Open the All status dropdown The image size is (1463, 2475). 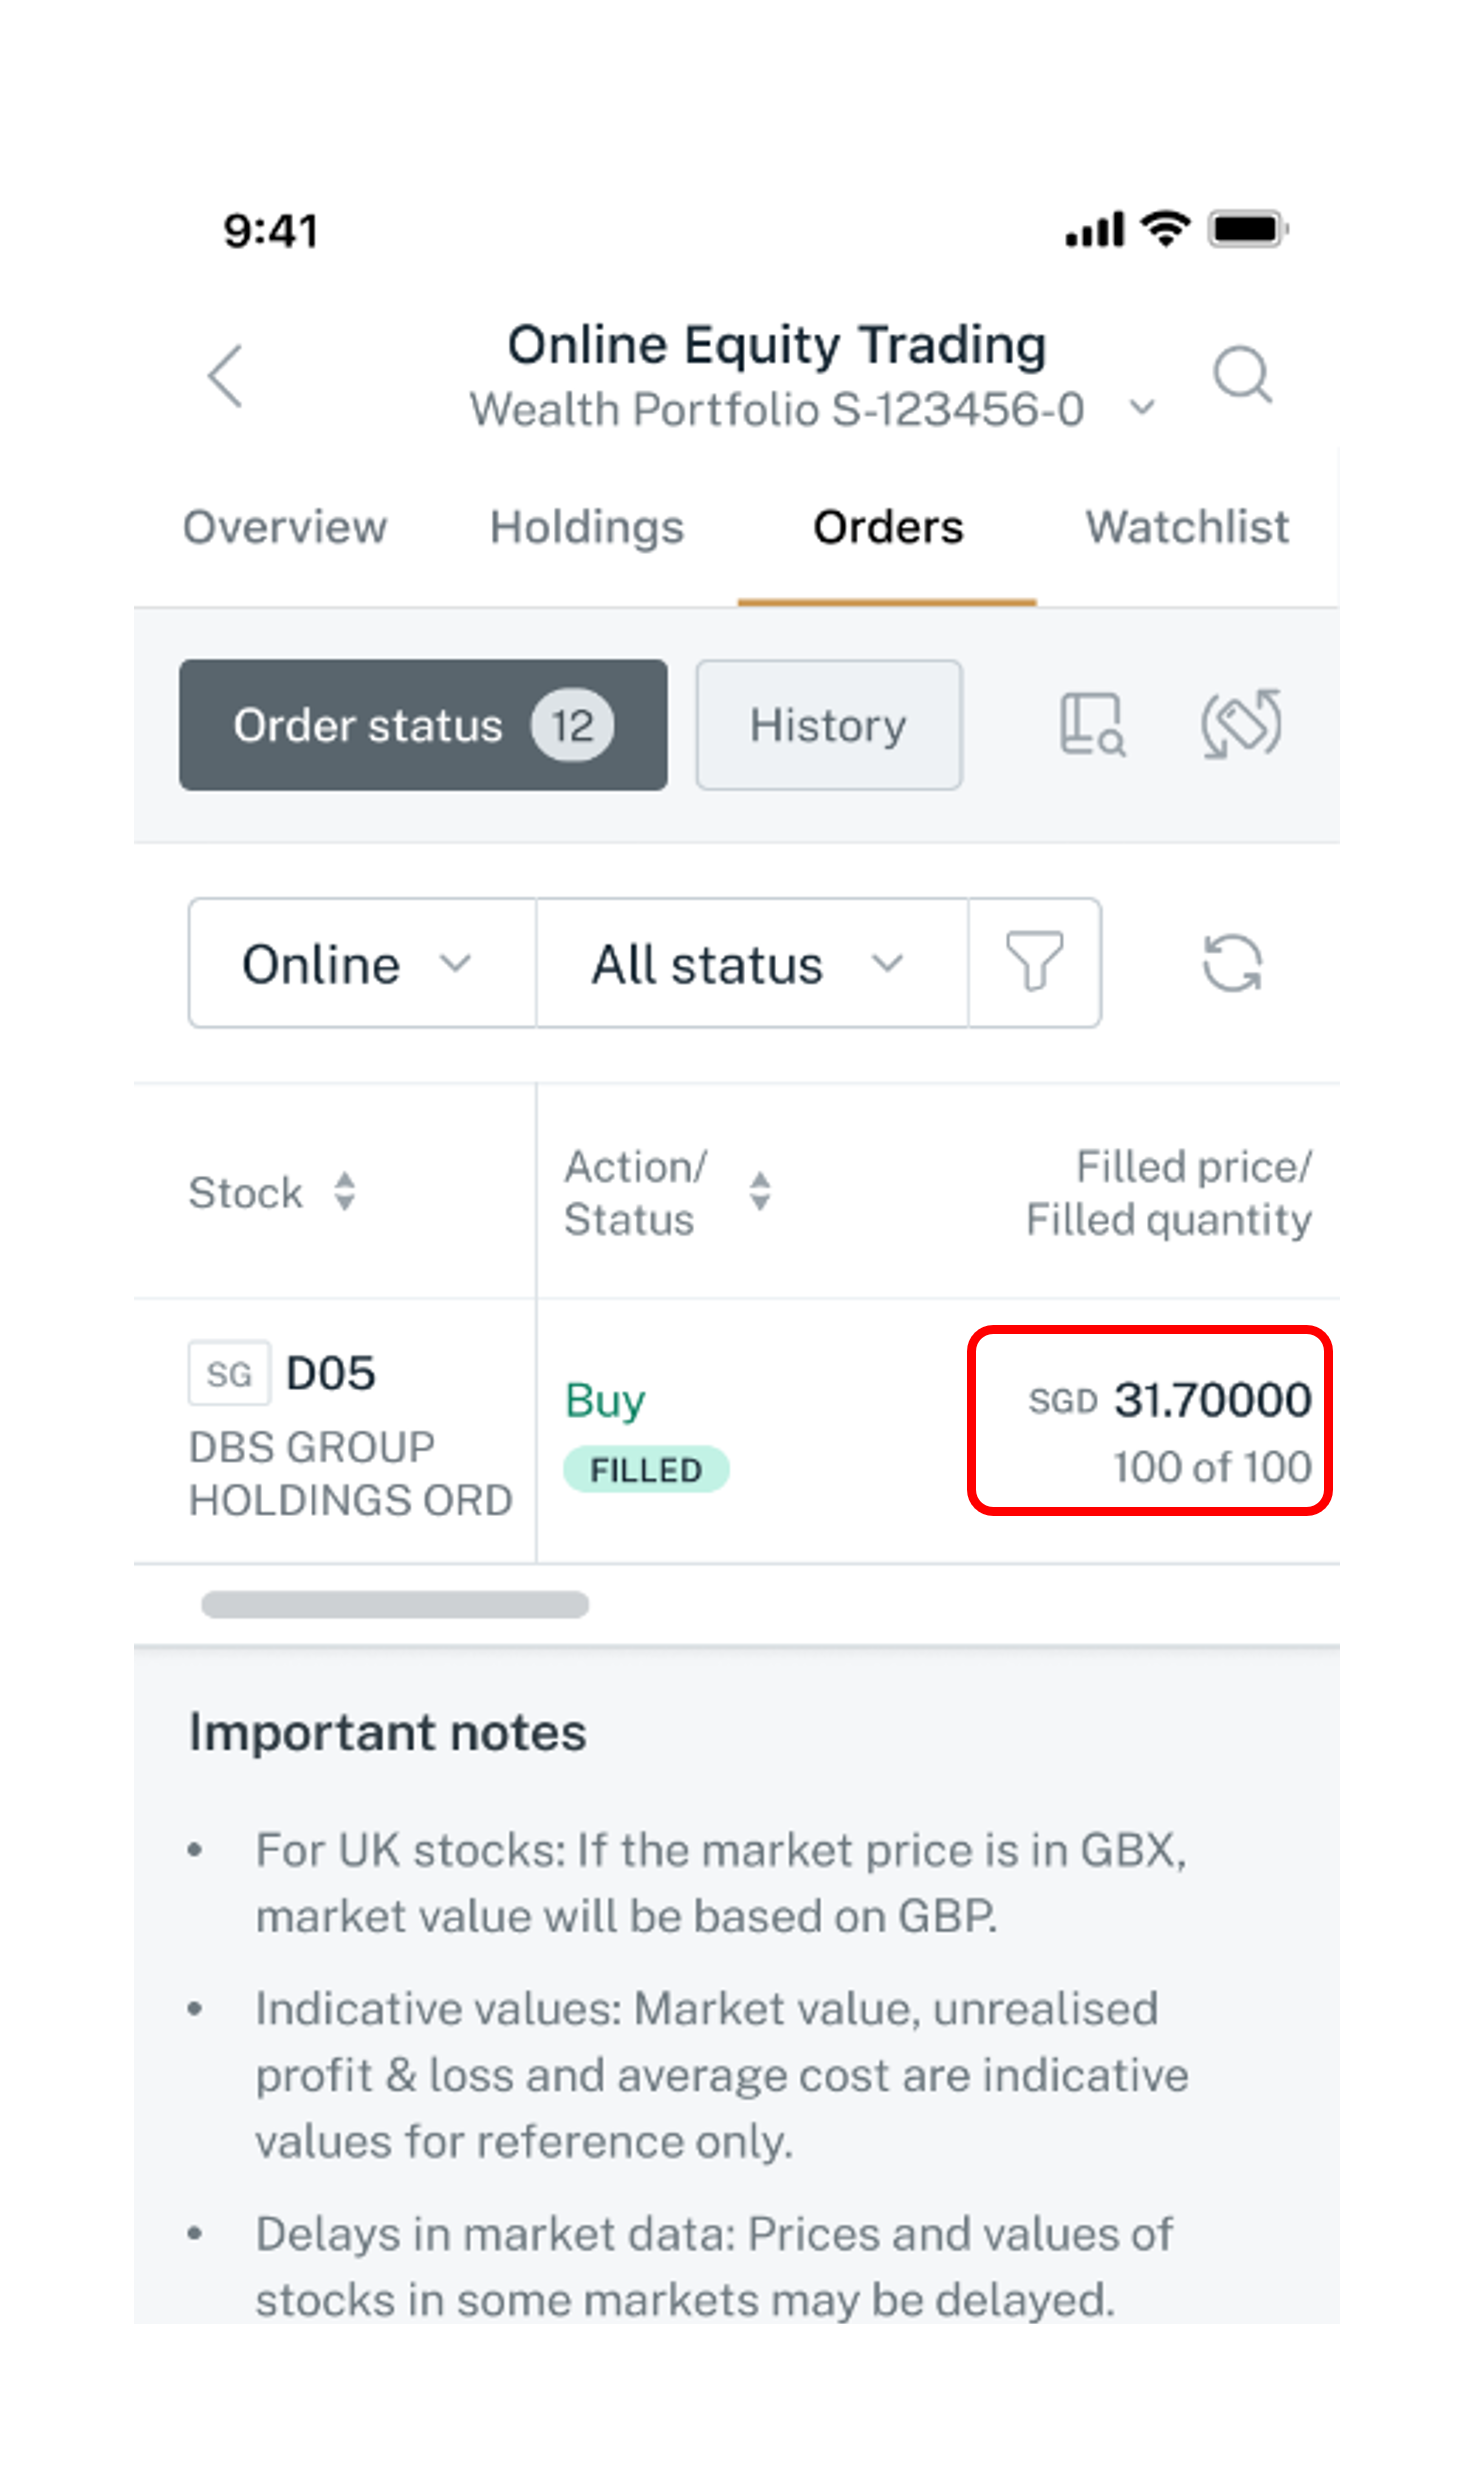coord(752,962)
